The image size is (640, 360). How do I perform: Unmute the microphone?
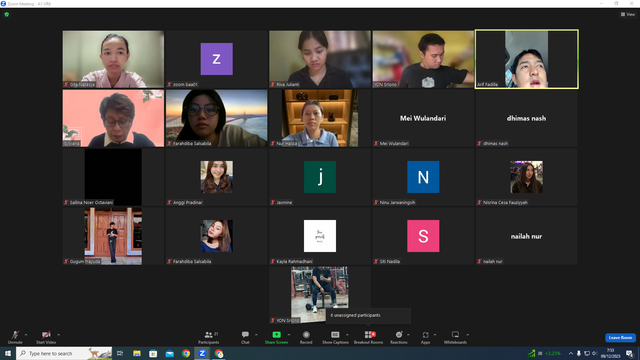tap(15, 337)
